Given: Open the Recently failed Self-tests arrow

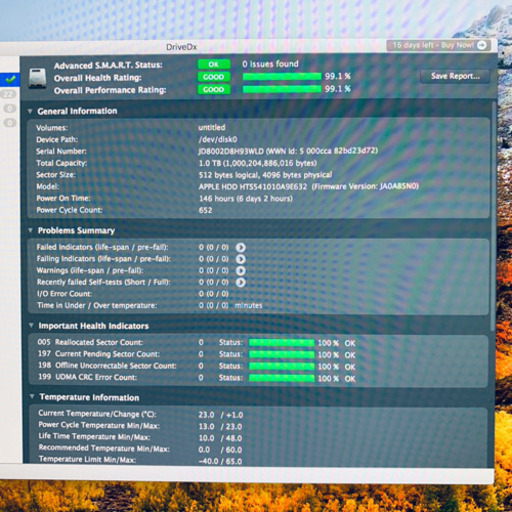Looking at the screenshot, I should coord(241,282).
